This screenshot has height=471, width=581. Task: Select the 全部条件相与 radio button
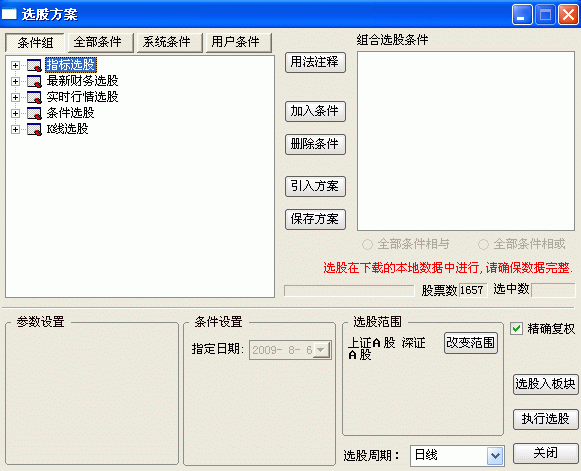[367, 245]
